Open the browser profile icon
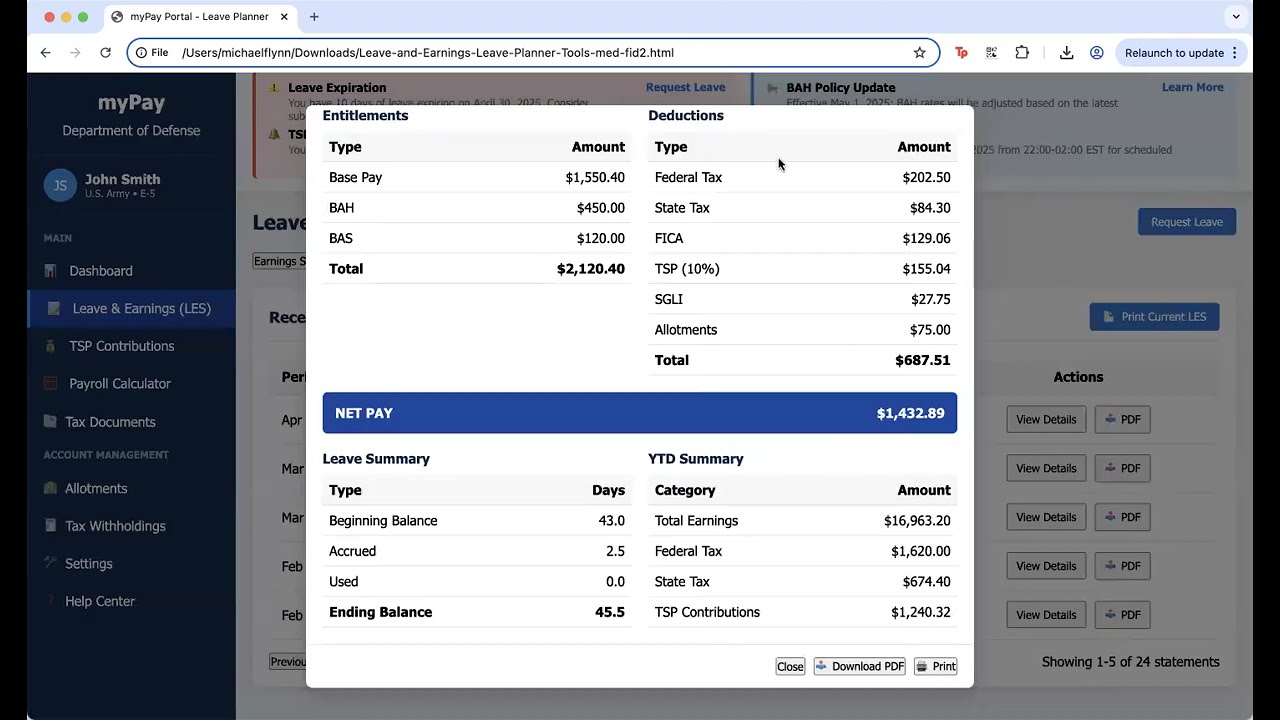The image size is (1280, 720). (1096, 53)
